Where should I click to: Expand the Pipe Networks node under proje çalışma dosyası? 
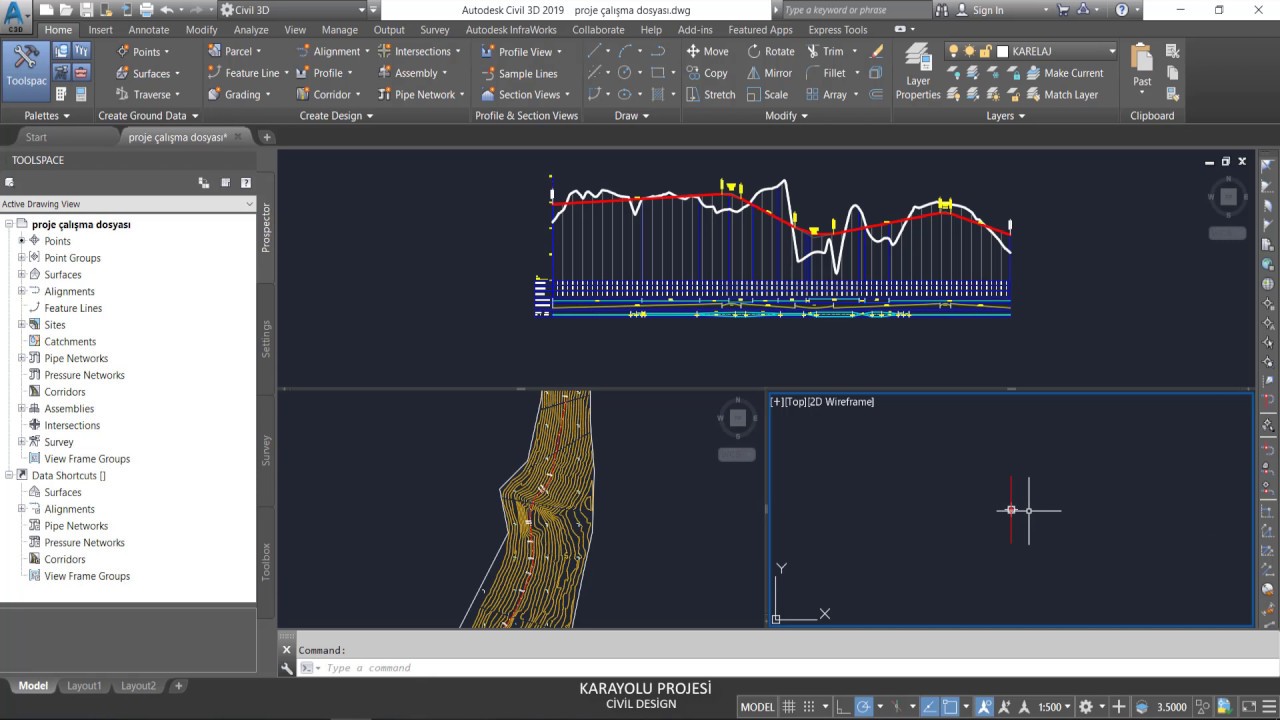click(22, 358)
